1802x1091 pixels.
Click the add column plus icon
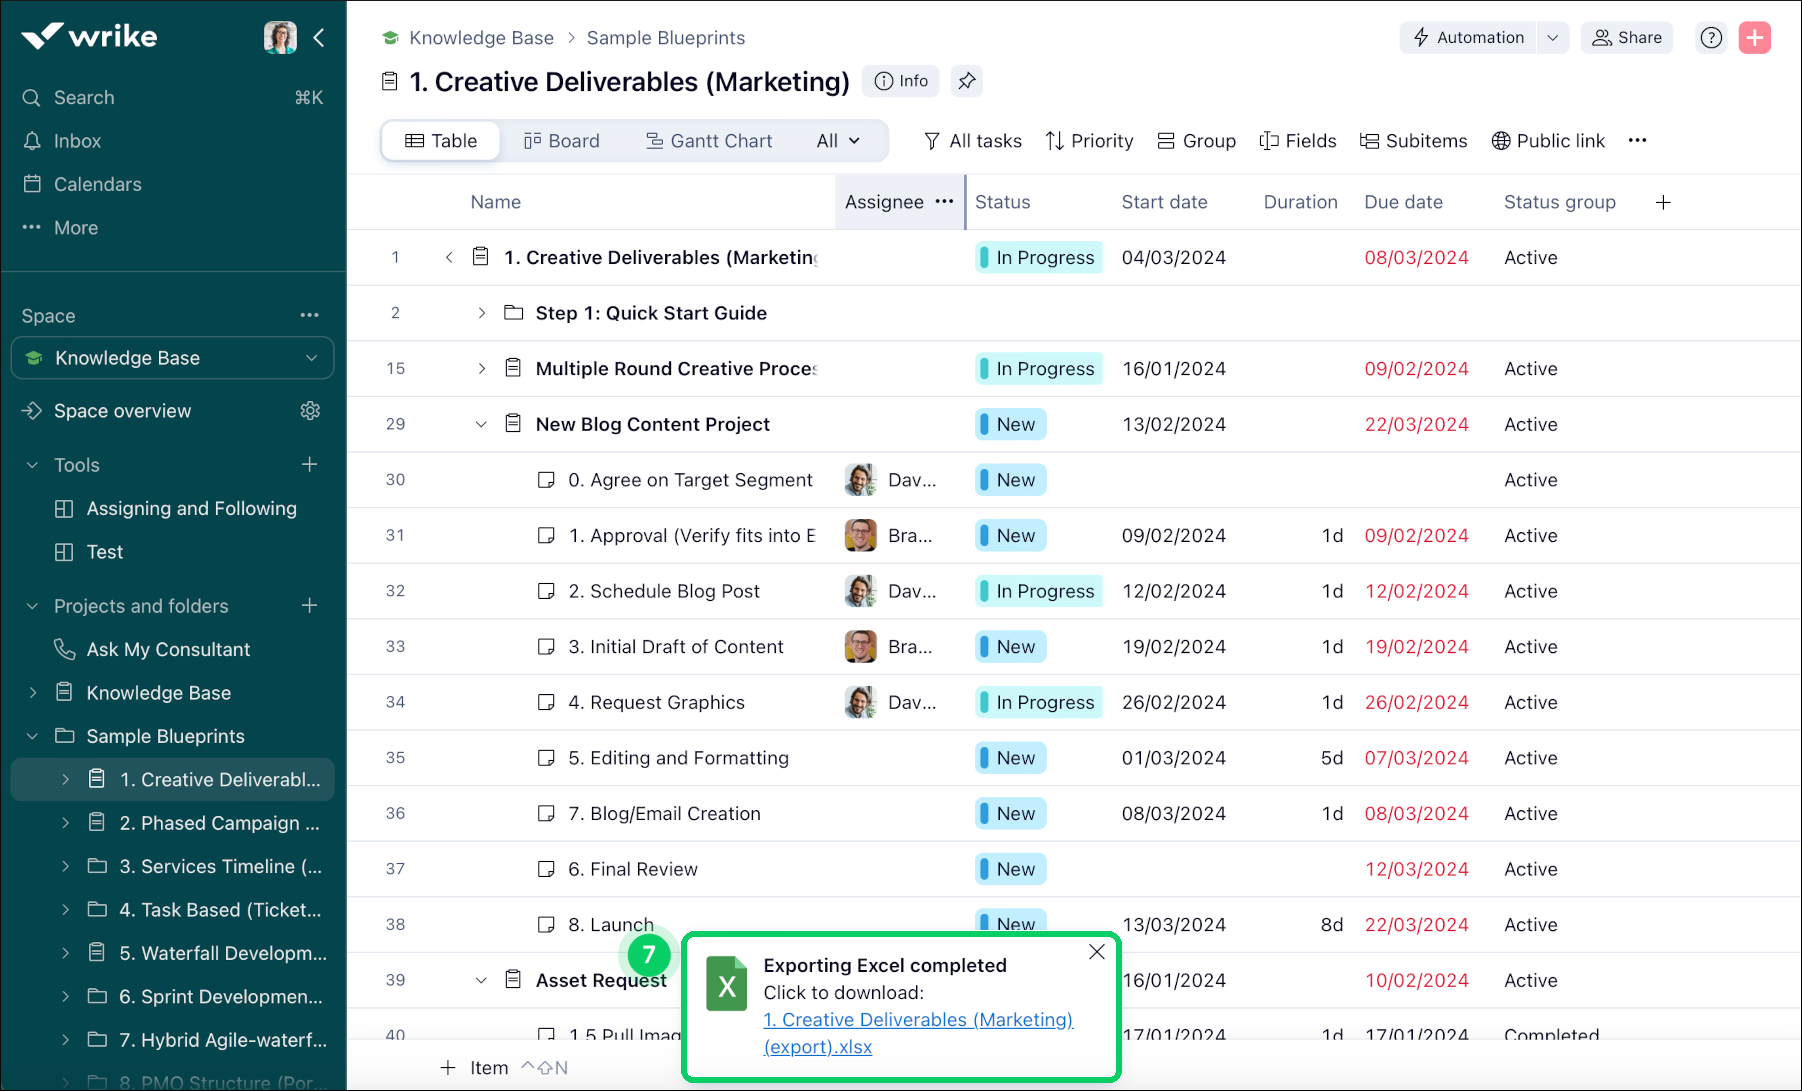click(x=1663, y=202)
